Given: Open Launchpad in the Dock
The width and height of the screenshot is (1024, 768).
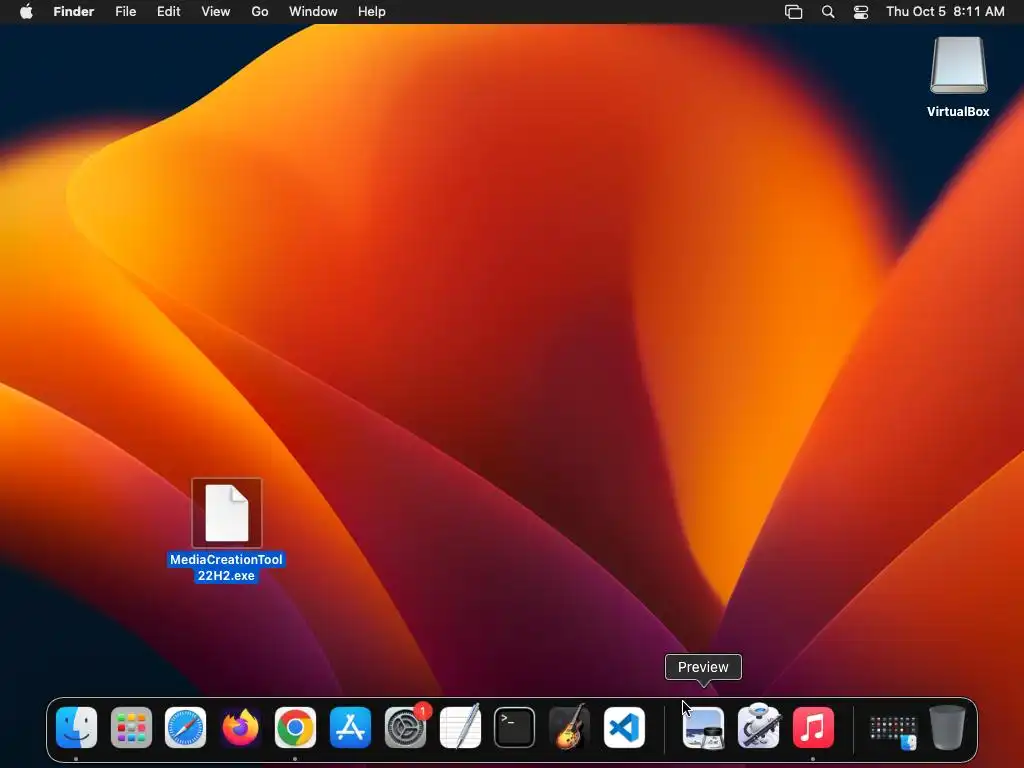Looking at the screenshot, I should coord(131,728).
